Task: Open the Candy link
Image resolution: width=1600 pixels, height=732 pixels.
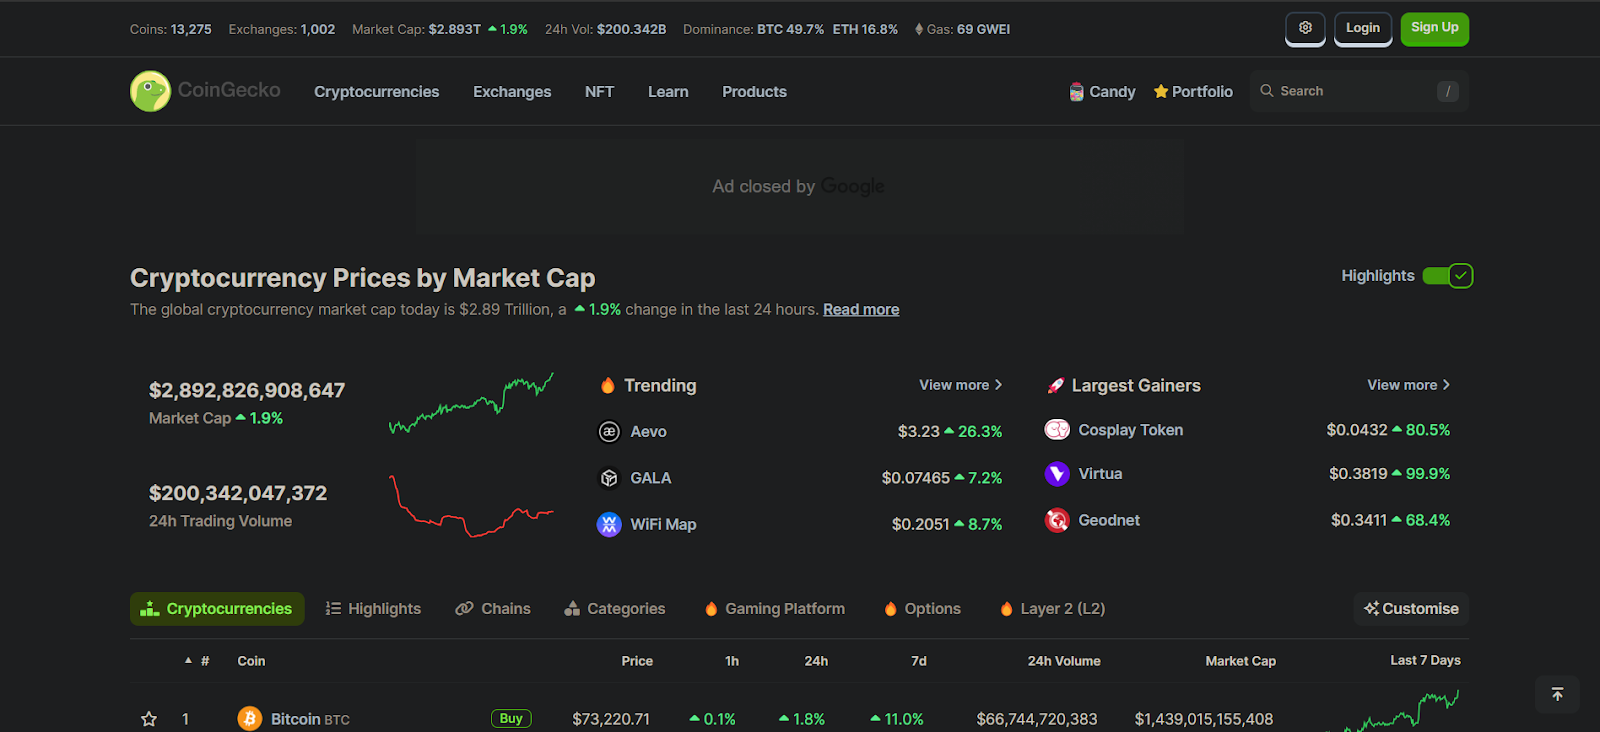Action: pyautogui.click(x=1102, y=92)
